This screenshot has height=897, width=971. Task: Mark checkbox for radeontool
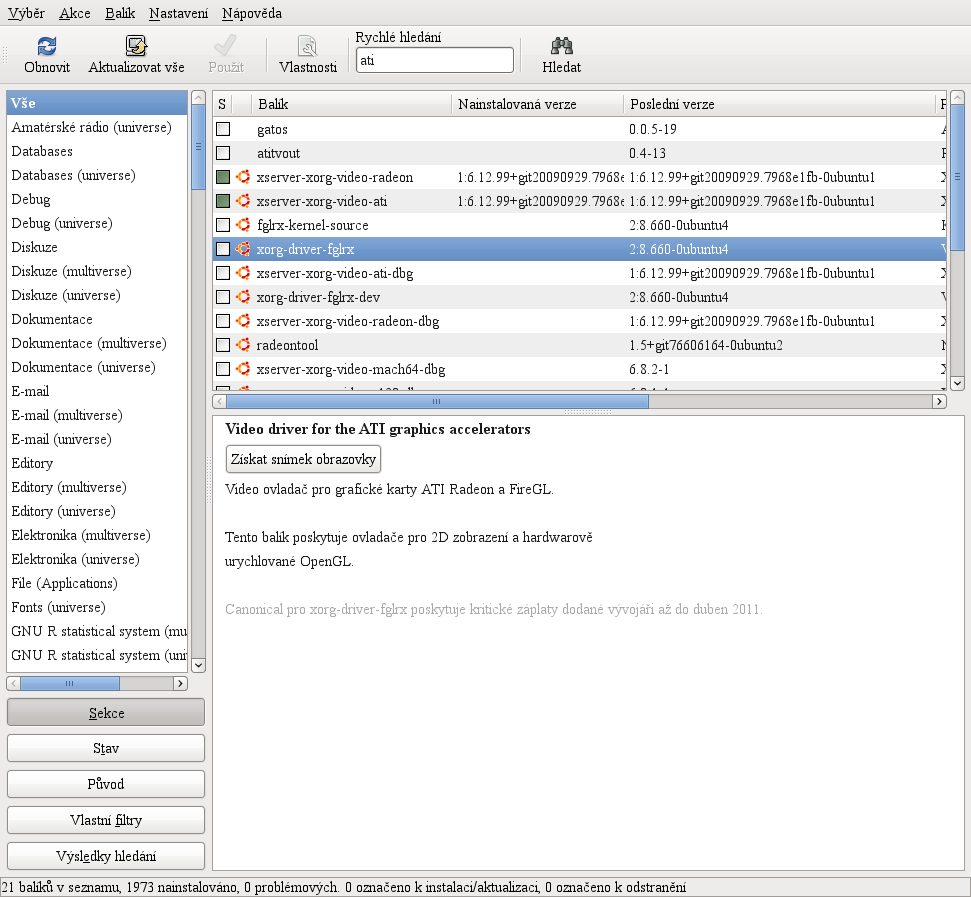pyautogui.click(x=223, y=345)
